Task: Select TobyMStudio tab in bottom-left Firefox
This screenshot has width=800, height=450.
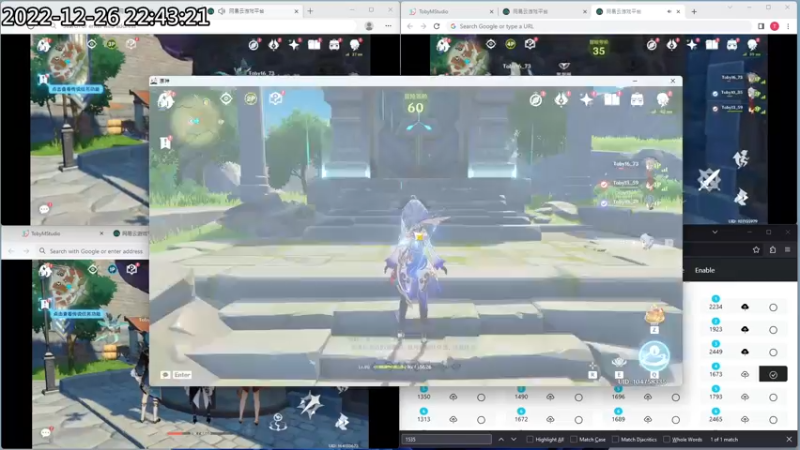Action: (59, 233)
